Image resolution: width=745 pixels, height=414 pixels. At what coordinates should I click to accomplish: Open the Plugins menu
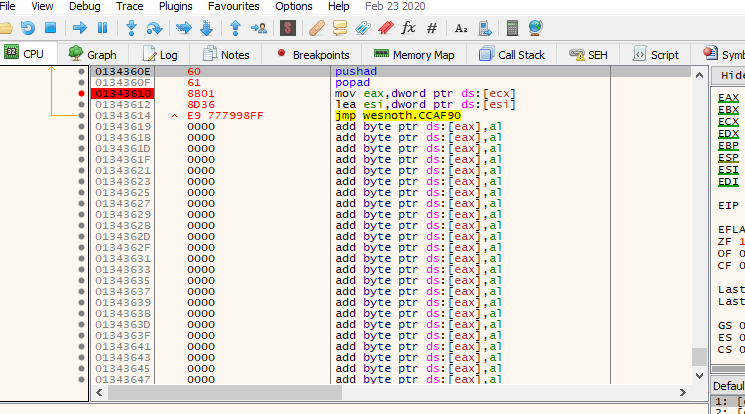click(176, 6)
